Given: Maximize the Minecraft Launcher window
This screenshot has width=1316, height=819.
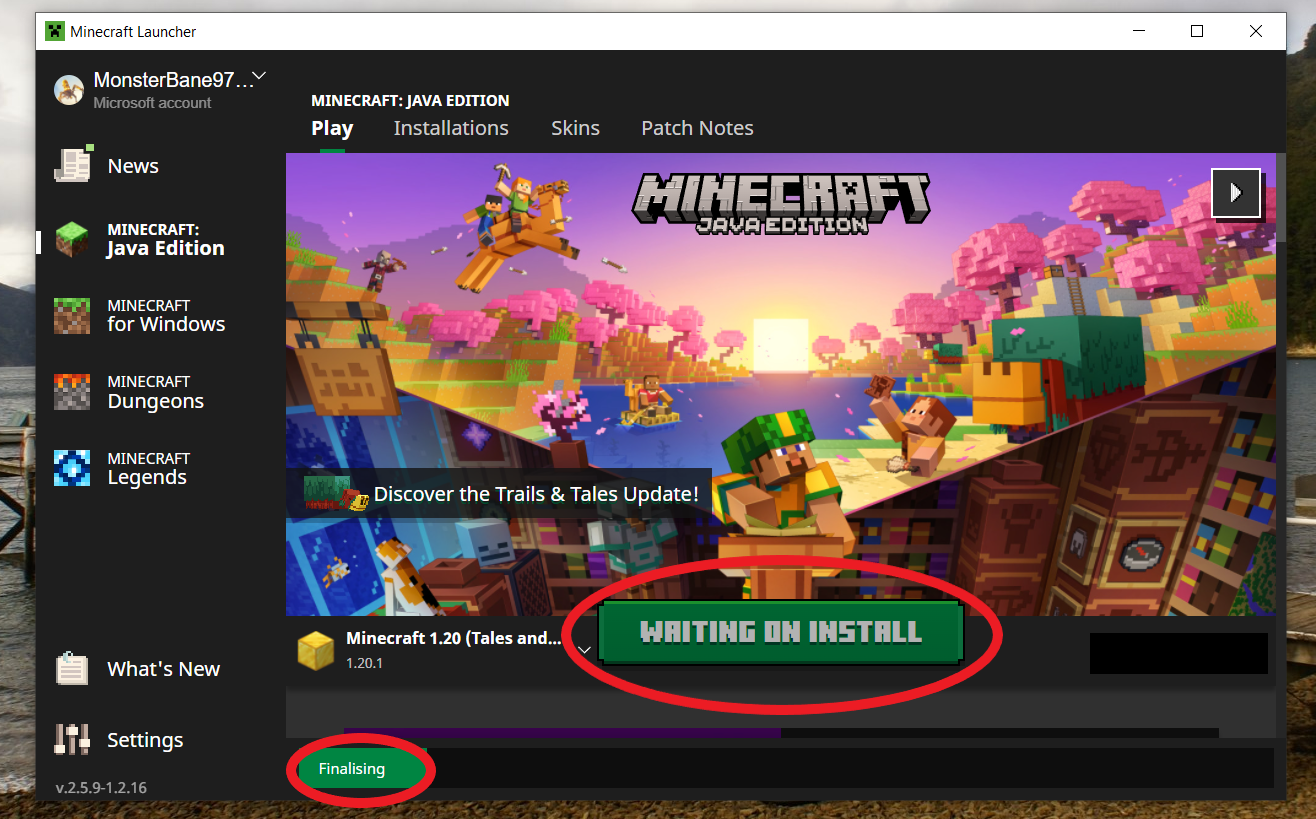Looking at the screenshot, I should [1197, 31].
